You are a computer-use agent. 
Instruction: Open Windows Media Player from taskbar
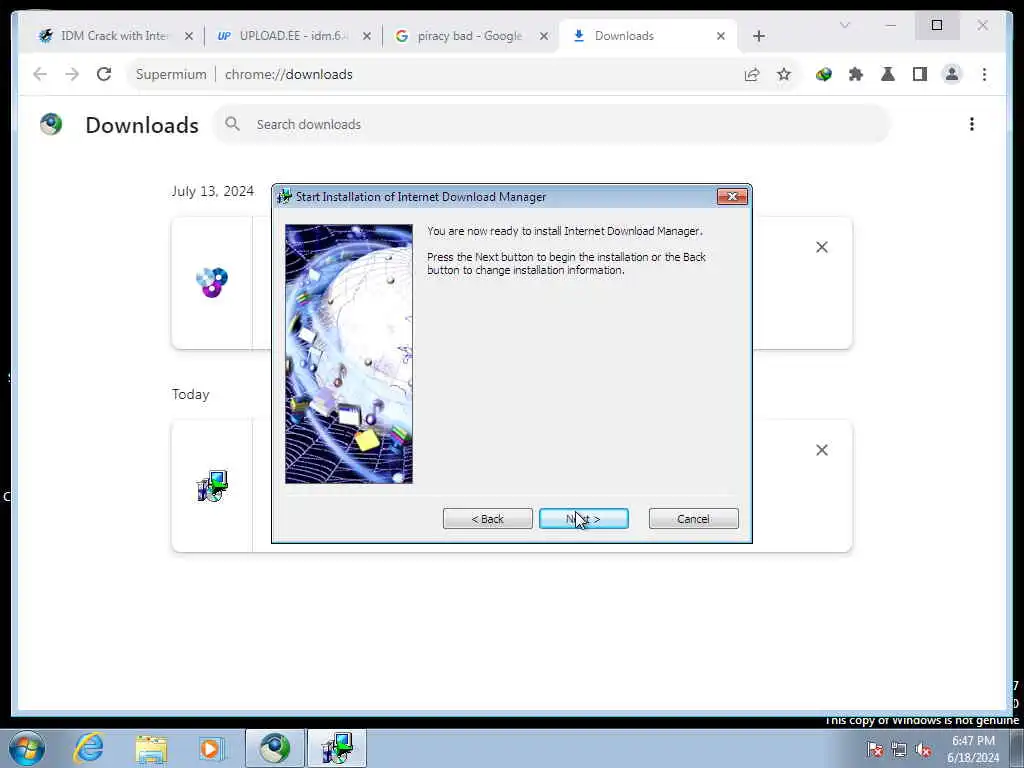click(x=211, y=748)
